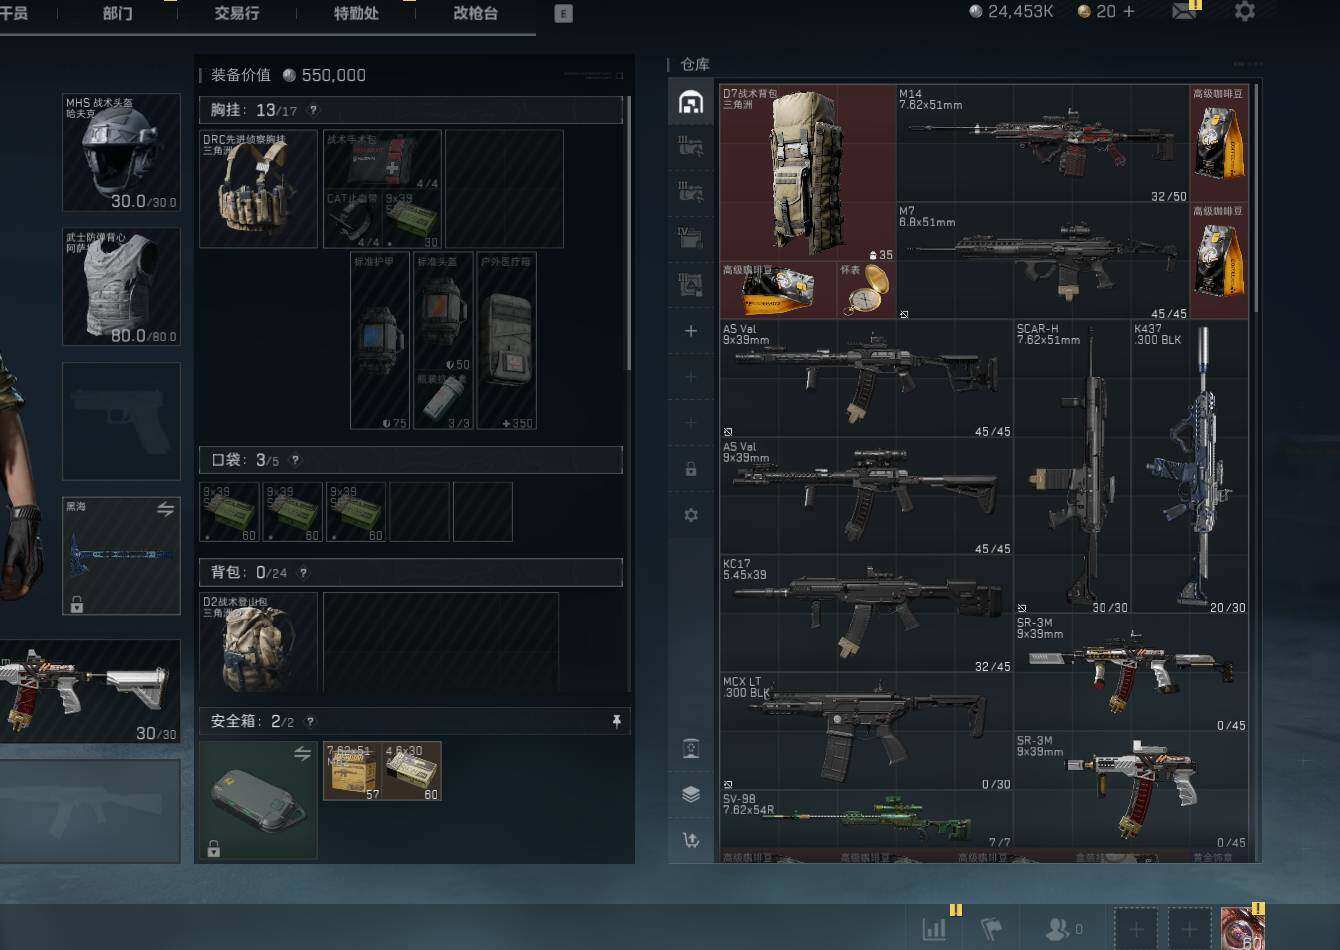Select the MHS 战术头盔 helmet slot
This screenshot has height=950, width=1340.
click(122, 152)
